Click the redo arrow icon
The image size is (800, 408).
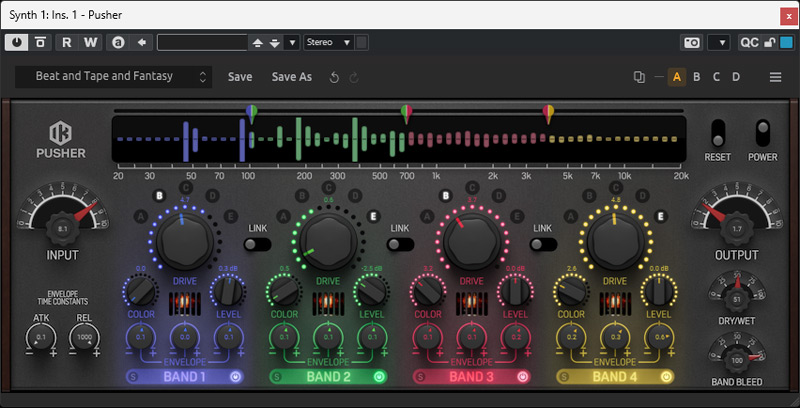tap(354, 78)
